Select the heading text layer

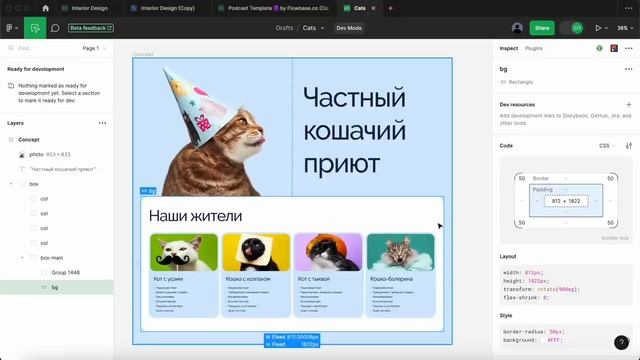[63, 169]
